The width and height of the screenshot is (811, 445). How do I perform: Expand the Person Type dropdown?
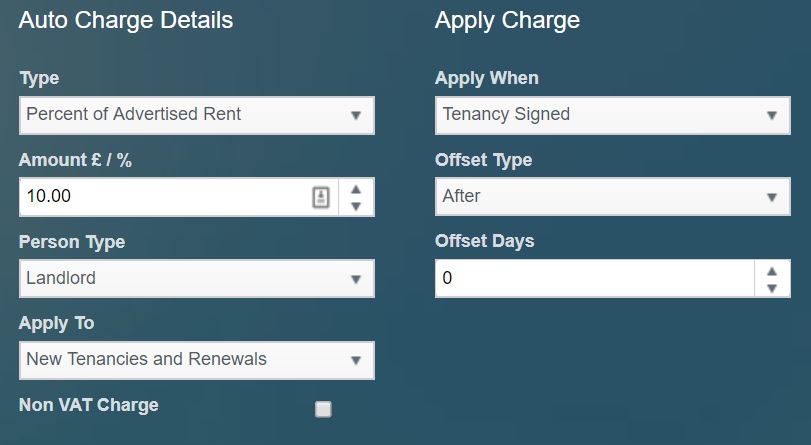(183, 279)
